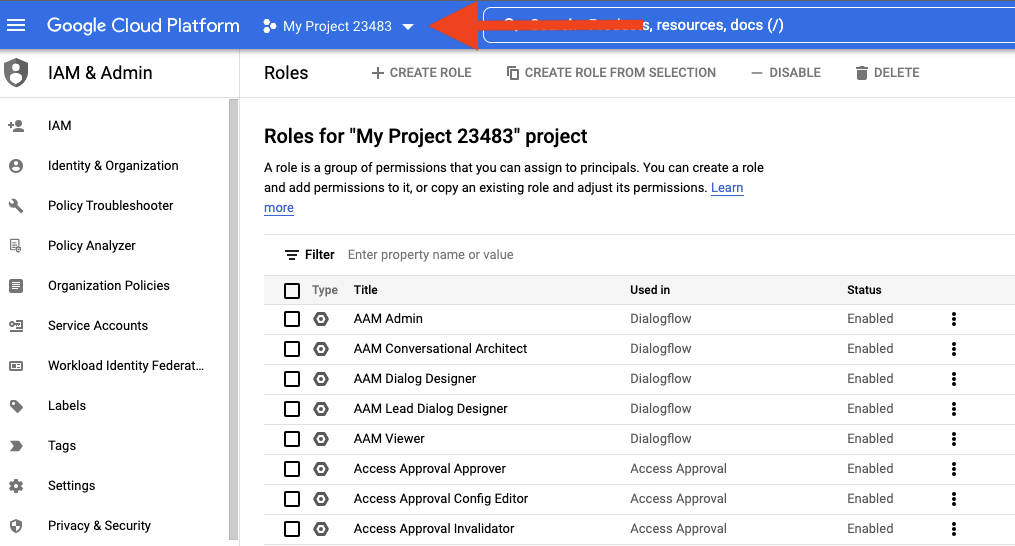Click the Policy Troubleshooter wrench icon

coord(16,206)
